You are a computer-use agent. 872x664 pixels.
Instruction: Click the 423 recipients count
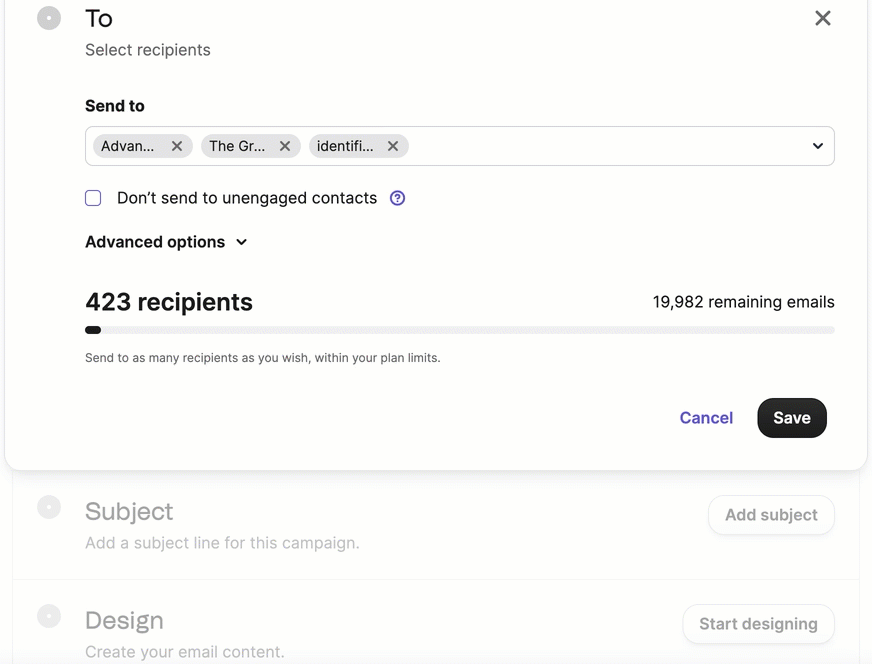coord(169,303)
